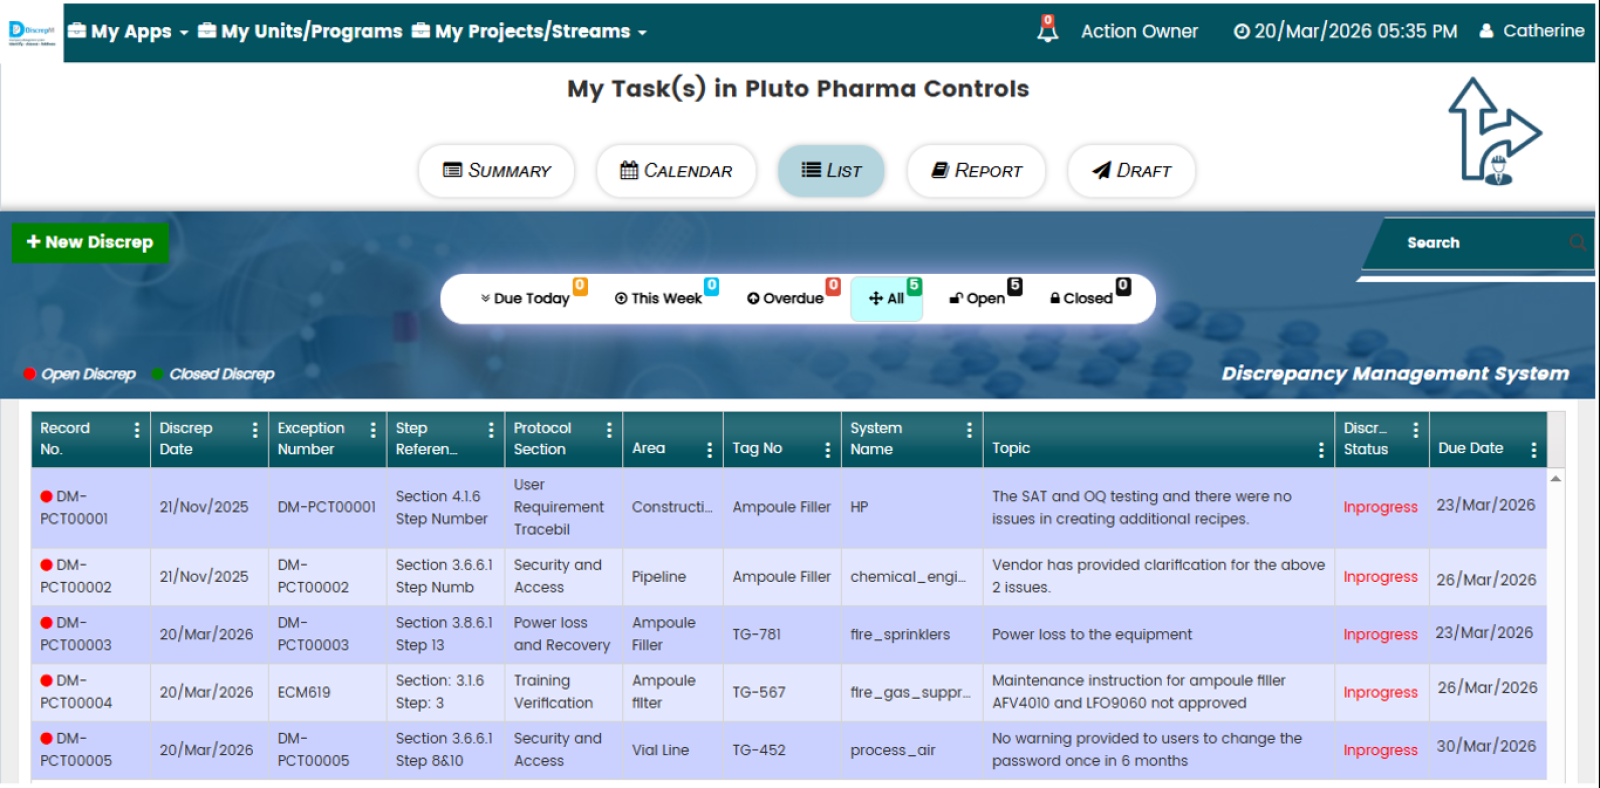The image size is (1600, 788).
Task: Click the 'Vendor has provided clarification' topic
Action: click(1158, 576)
